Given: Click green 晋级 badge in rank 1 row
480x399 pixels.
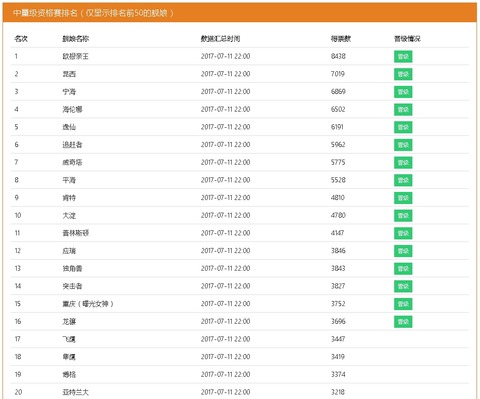Looking at the screenshot, I should point(403,56).
